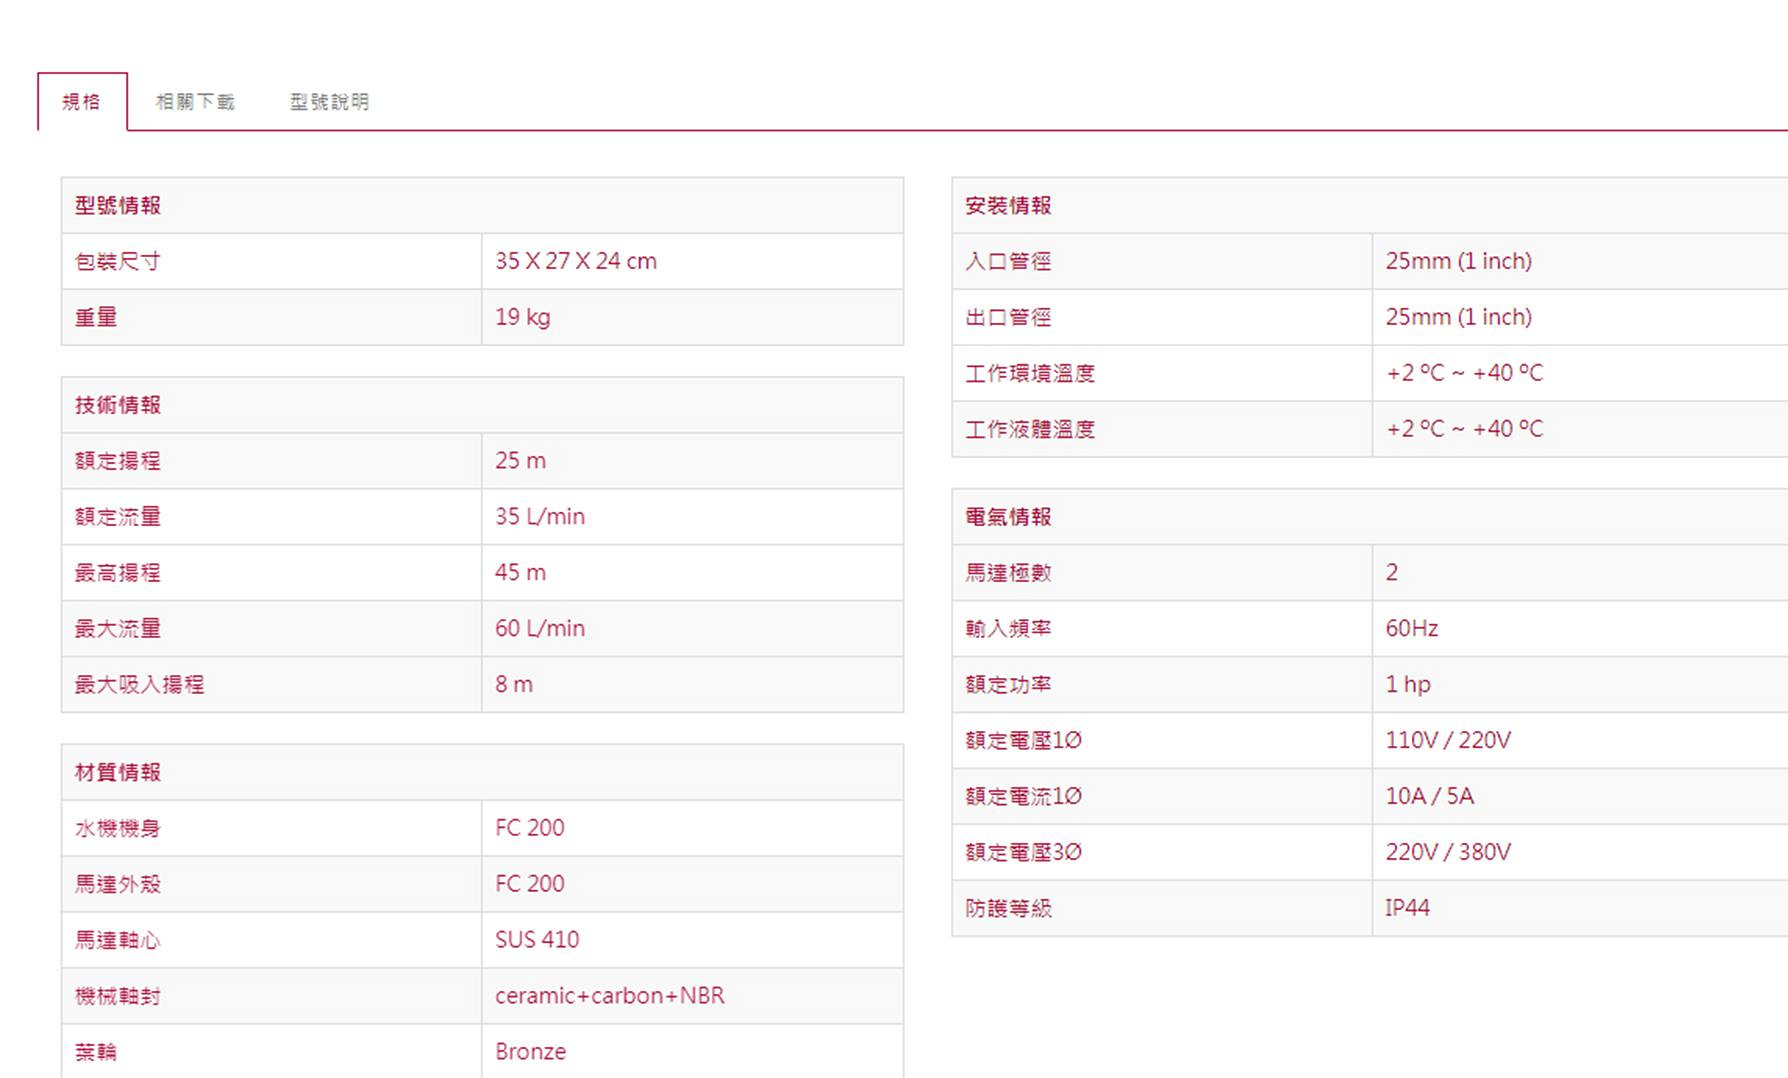Click the 馬達極數 label
Screen dimensions: 1788x1078
click(x=1008, y=573)
